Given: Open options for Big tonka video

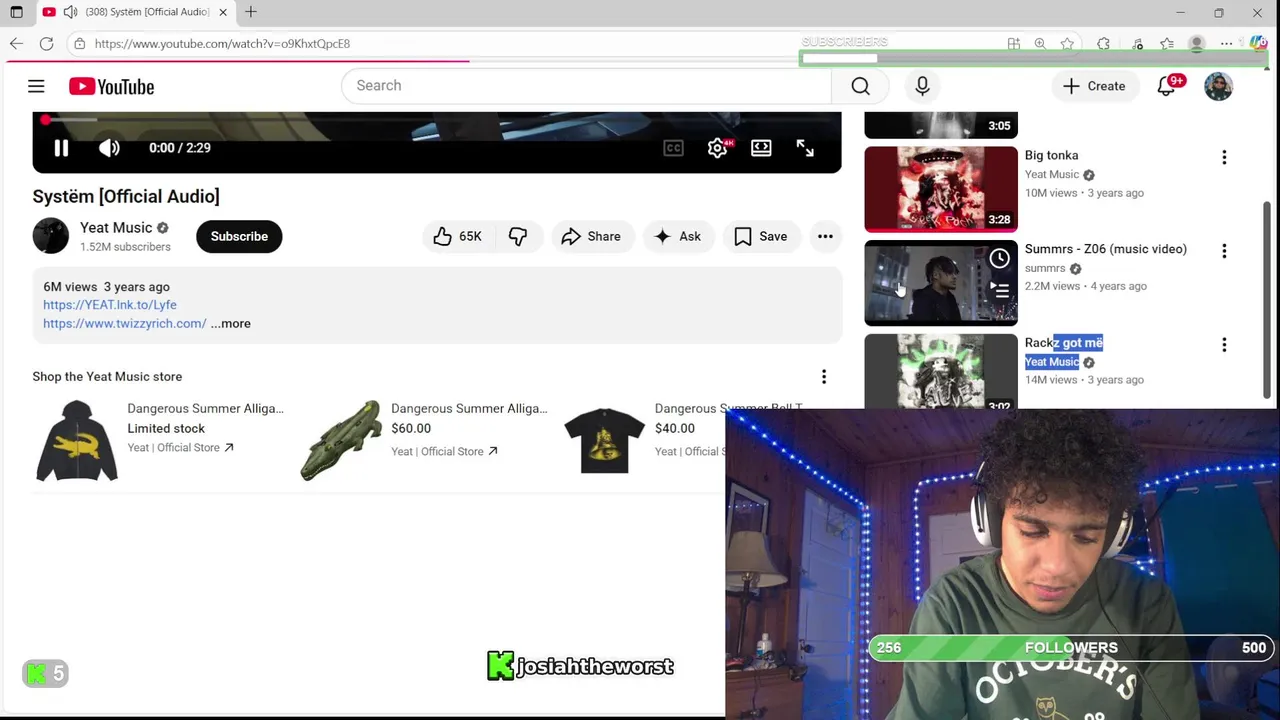Looking at the screenshot, I should coord(1224,157).
